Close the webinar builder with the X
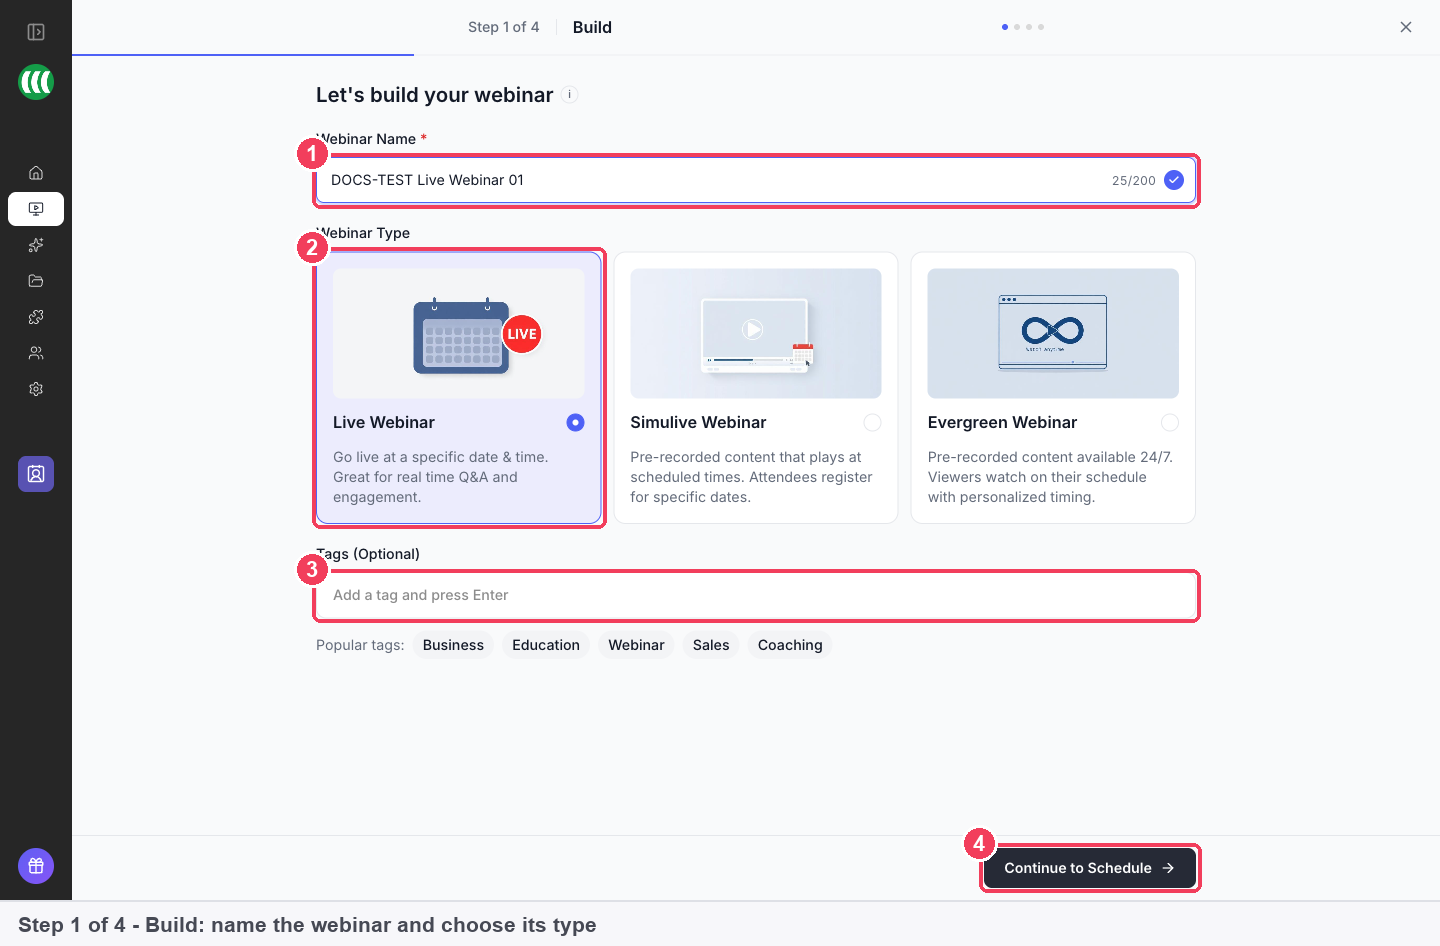Screen dimensions: 1440x946 point(1406,27)
